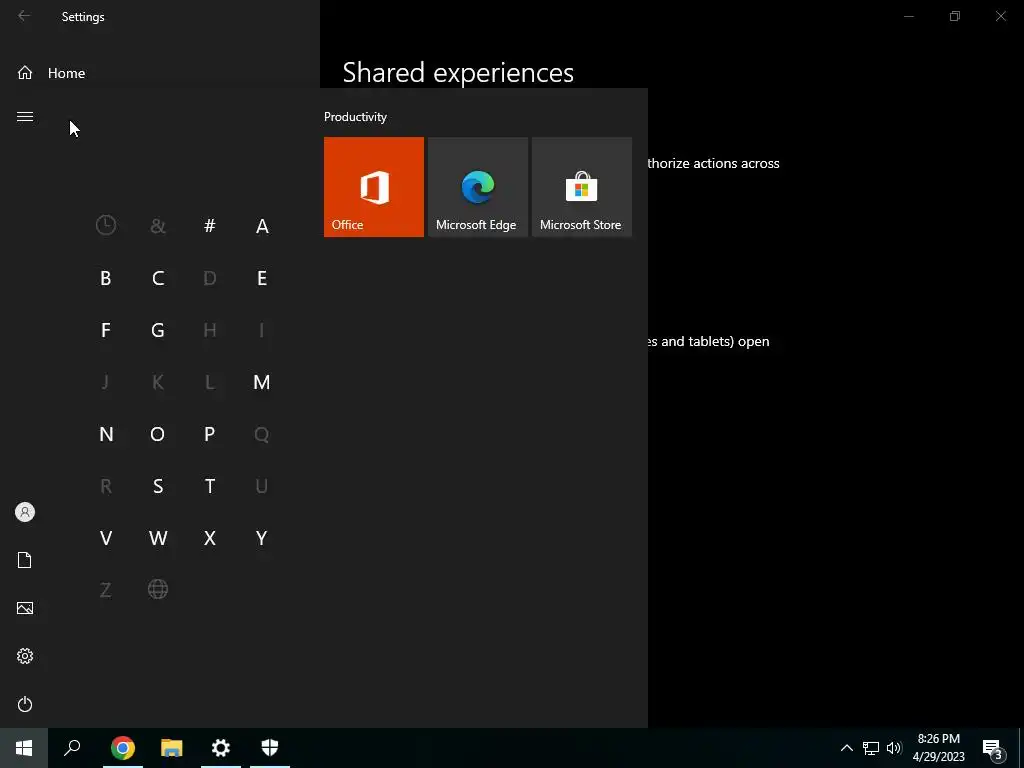Jump to apps starting with W

[158, 538]
